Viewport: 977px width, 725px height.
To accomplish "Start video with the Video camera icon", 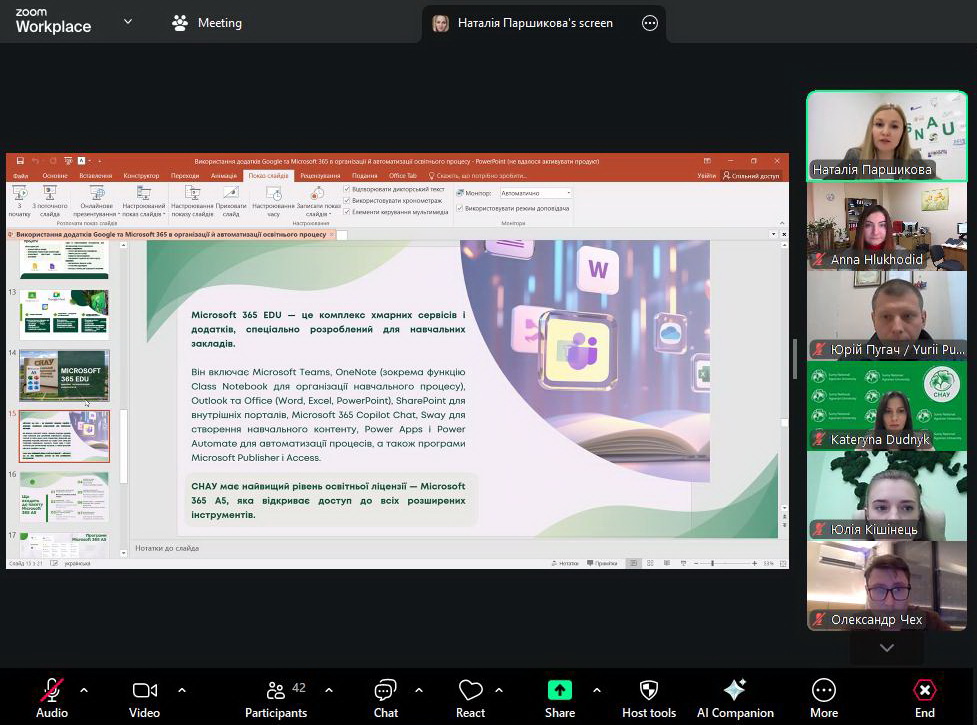I will pyautogui.click(x=145, y=691).
